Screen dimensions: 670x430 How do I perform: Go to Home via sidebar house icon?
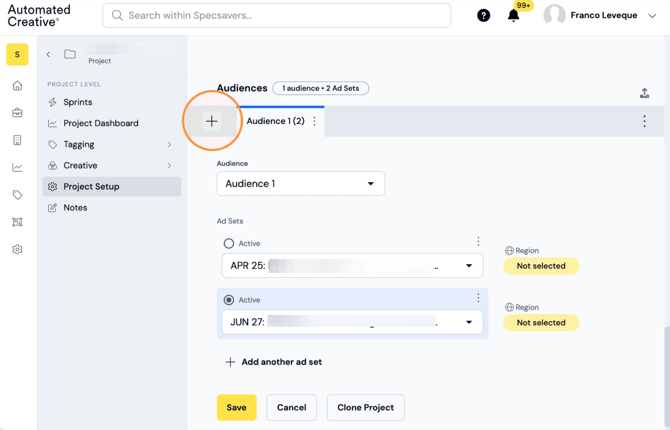coord(17,86)
